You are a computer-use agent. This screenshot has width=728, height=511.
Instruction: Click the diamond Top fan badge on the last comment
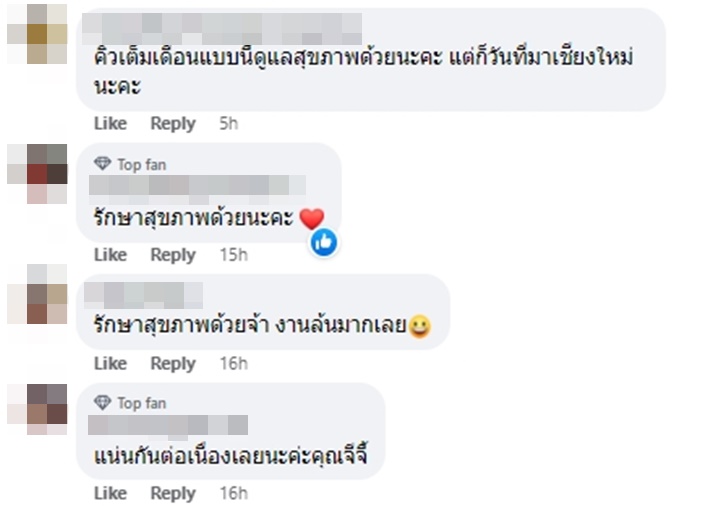pos(102,403)
